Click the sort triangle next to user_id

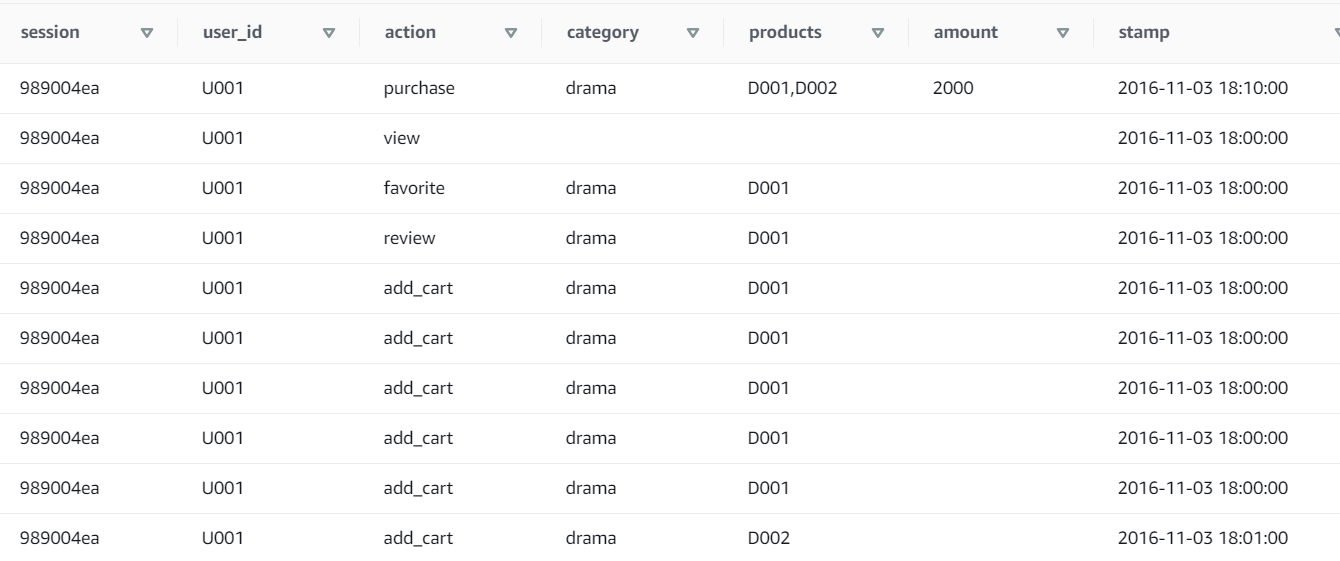[x=329, y=33]
